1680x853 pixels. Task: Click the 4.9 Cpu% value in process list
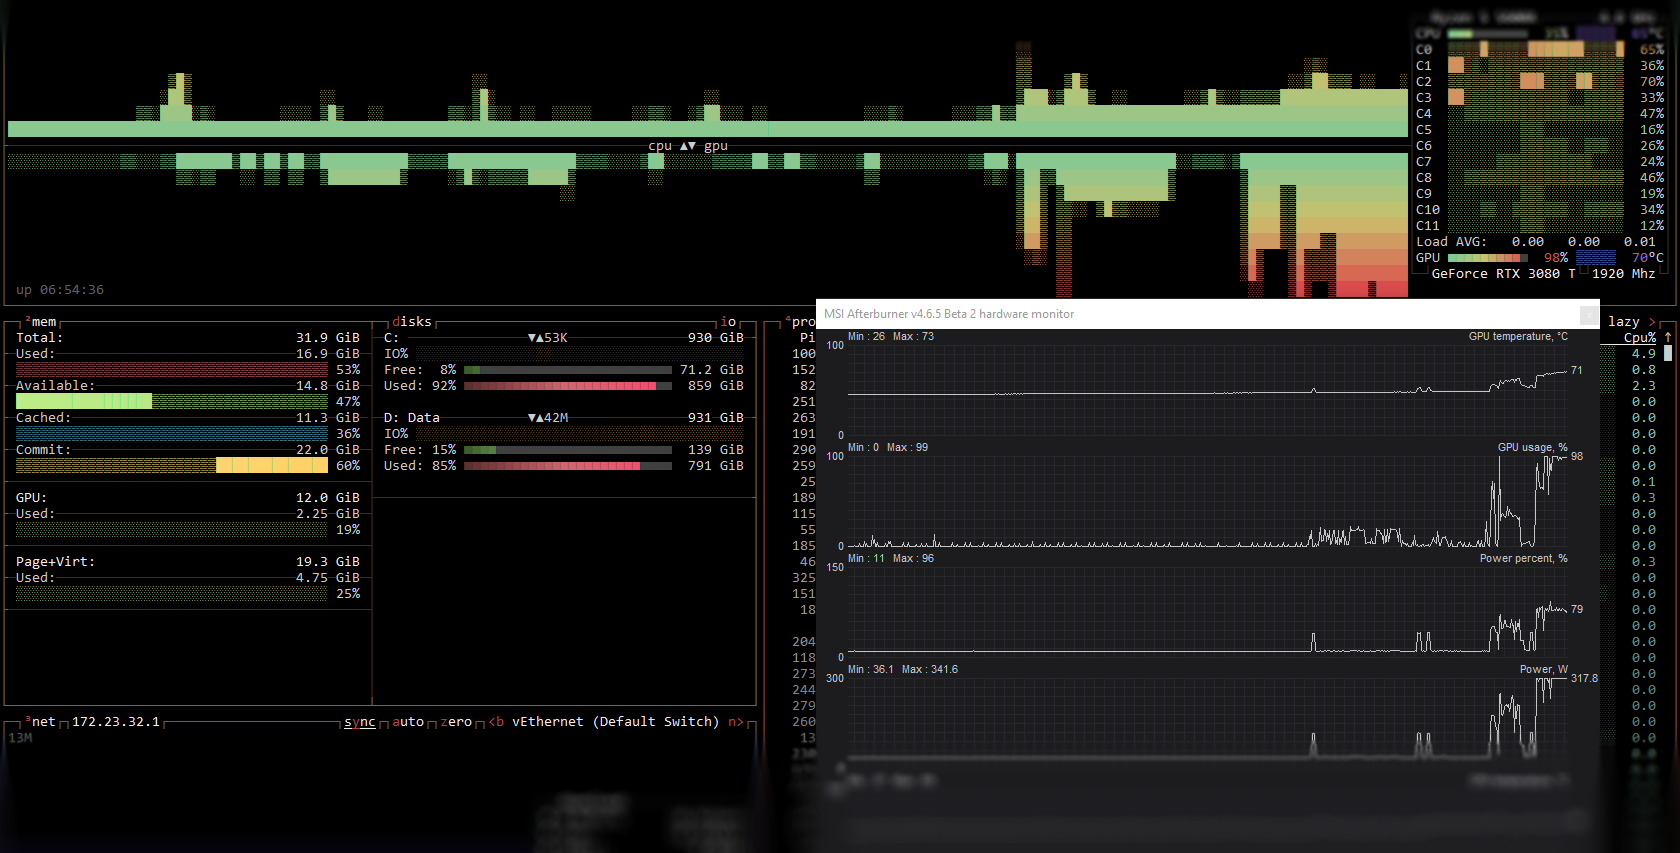(x=1644, y=354)
